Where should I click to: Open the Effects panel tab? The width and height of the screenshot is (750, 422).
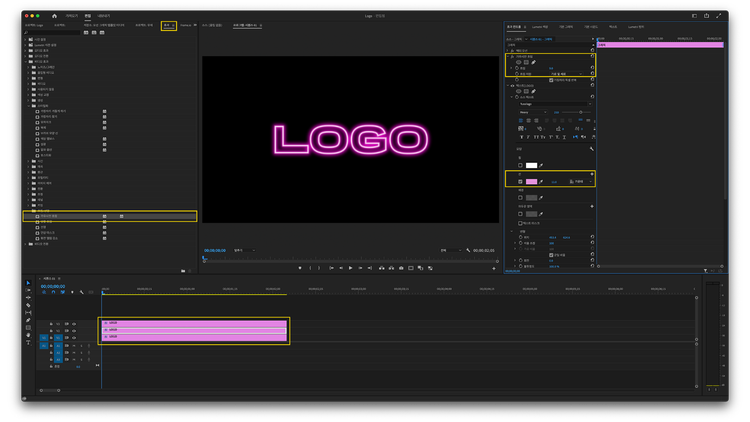pyautogui.click(x=167, y=25)
